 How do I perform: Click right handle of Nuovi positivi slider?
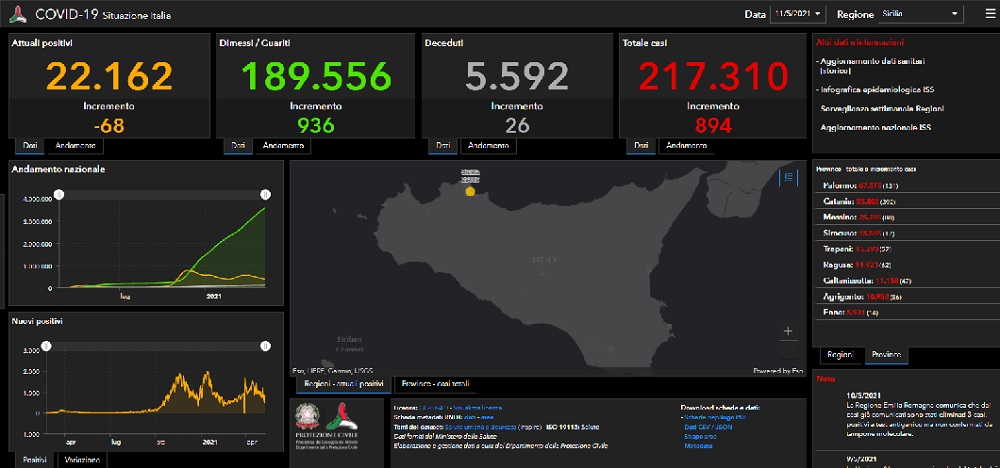coord(266,346)
